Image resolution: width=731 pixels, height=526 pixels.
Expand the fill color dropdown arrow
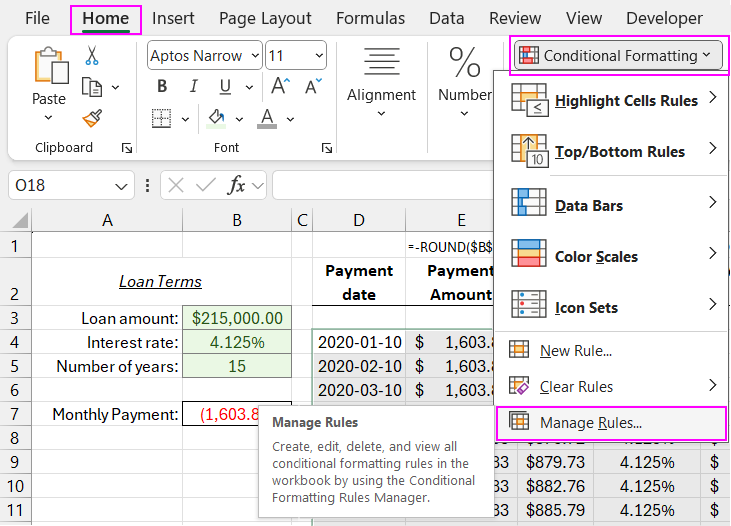(x=239, y=119)
